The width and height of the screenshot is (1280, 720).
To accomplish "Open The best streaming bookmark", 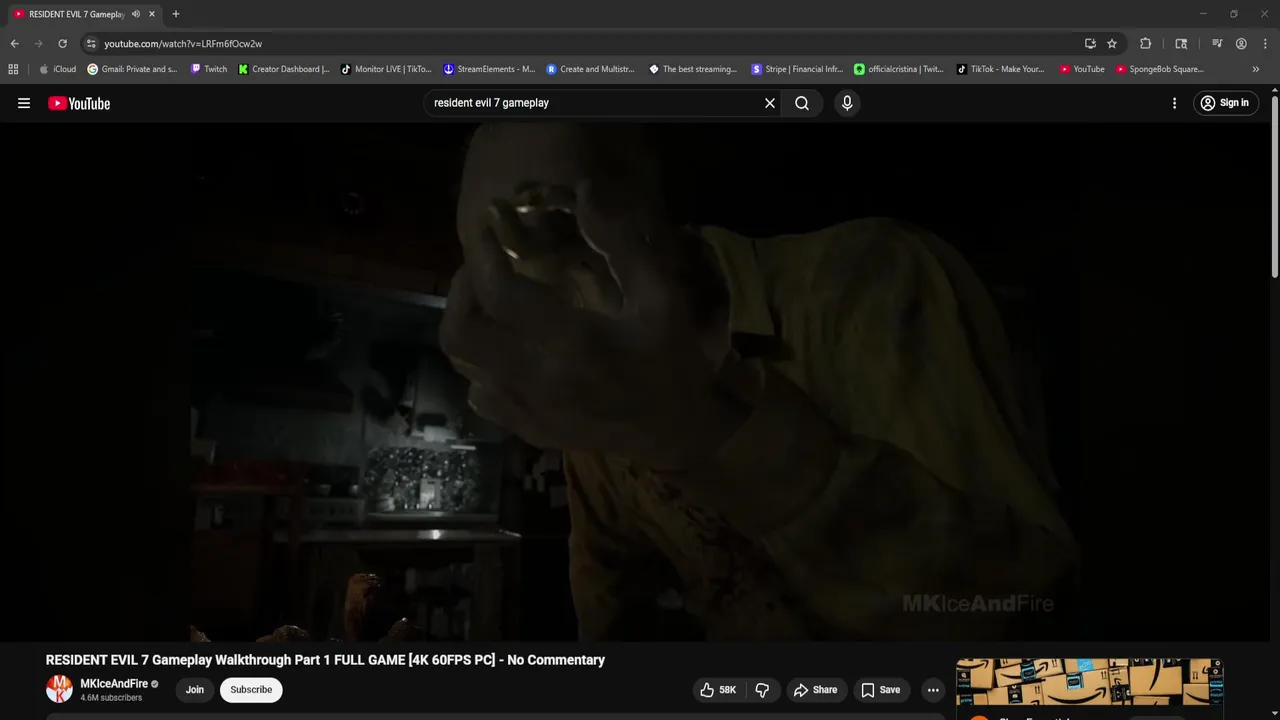I will pyautogui.click(x=693, y=69).
